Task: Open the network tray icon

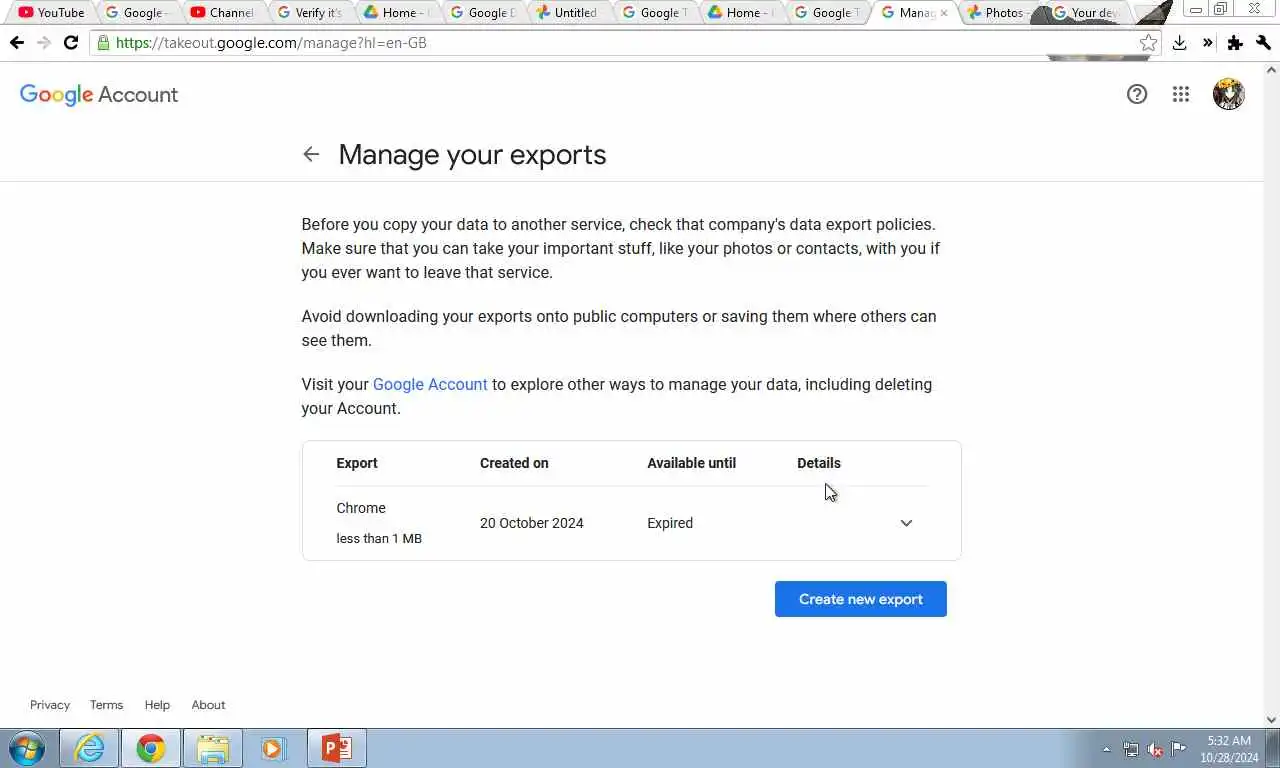Action: pyautogui.click(x=1131, y=749)
